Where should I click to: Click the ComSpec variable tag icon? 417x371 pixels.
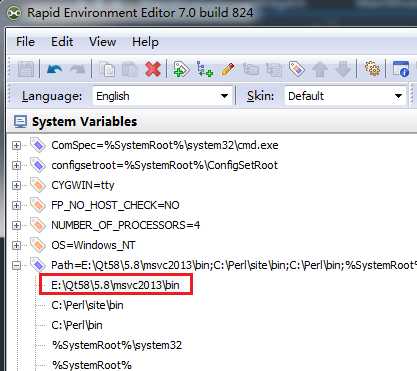pyautogui.click(x=38, y=145)
